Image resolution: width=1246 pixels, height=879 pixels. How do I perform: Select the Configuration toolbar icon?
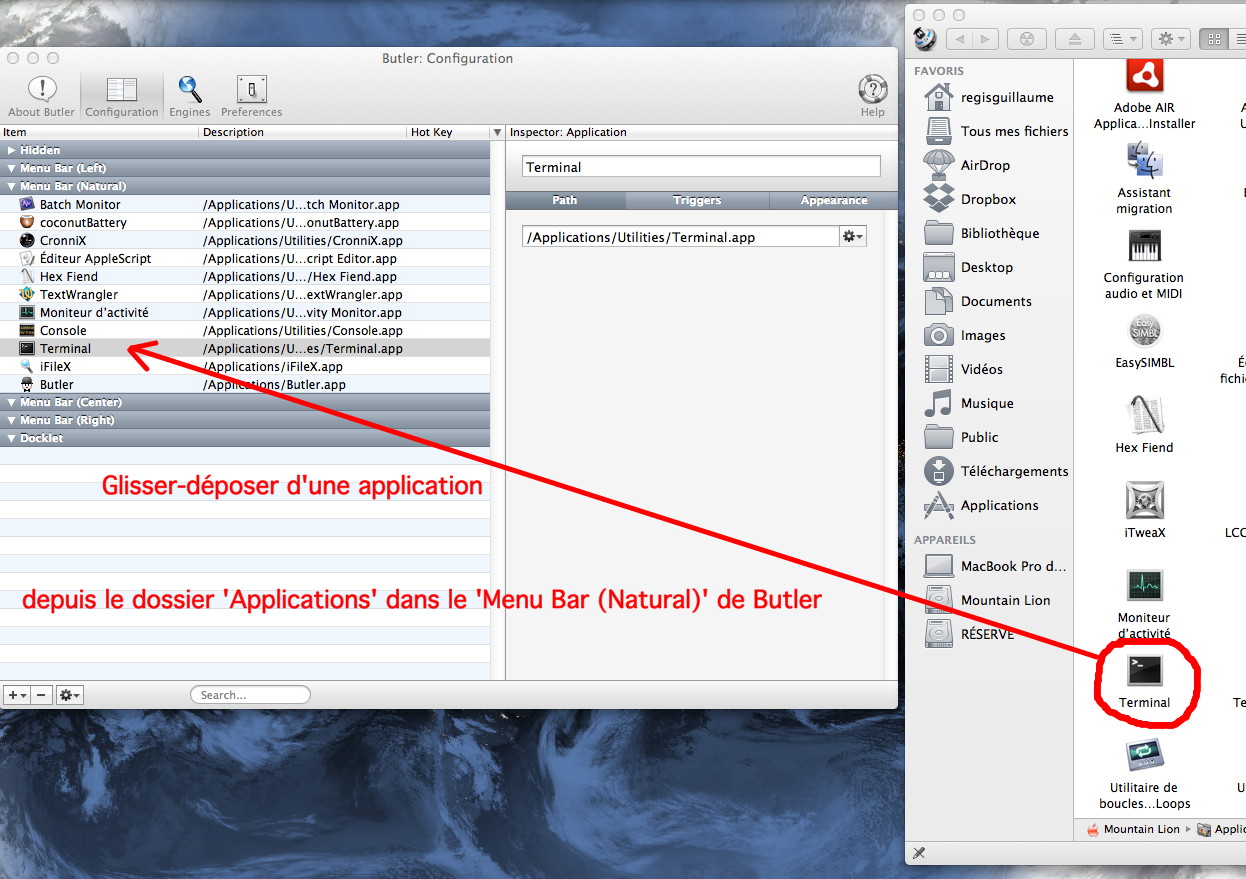point(121,90)
